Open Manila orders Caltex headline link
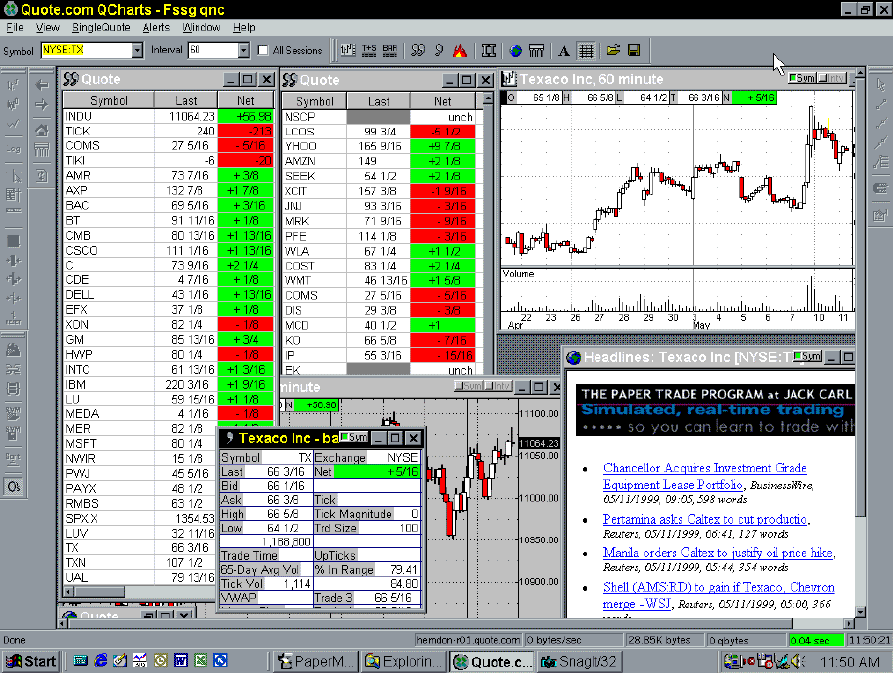893x673 pixels. point(718,552)
